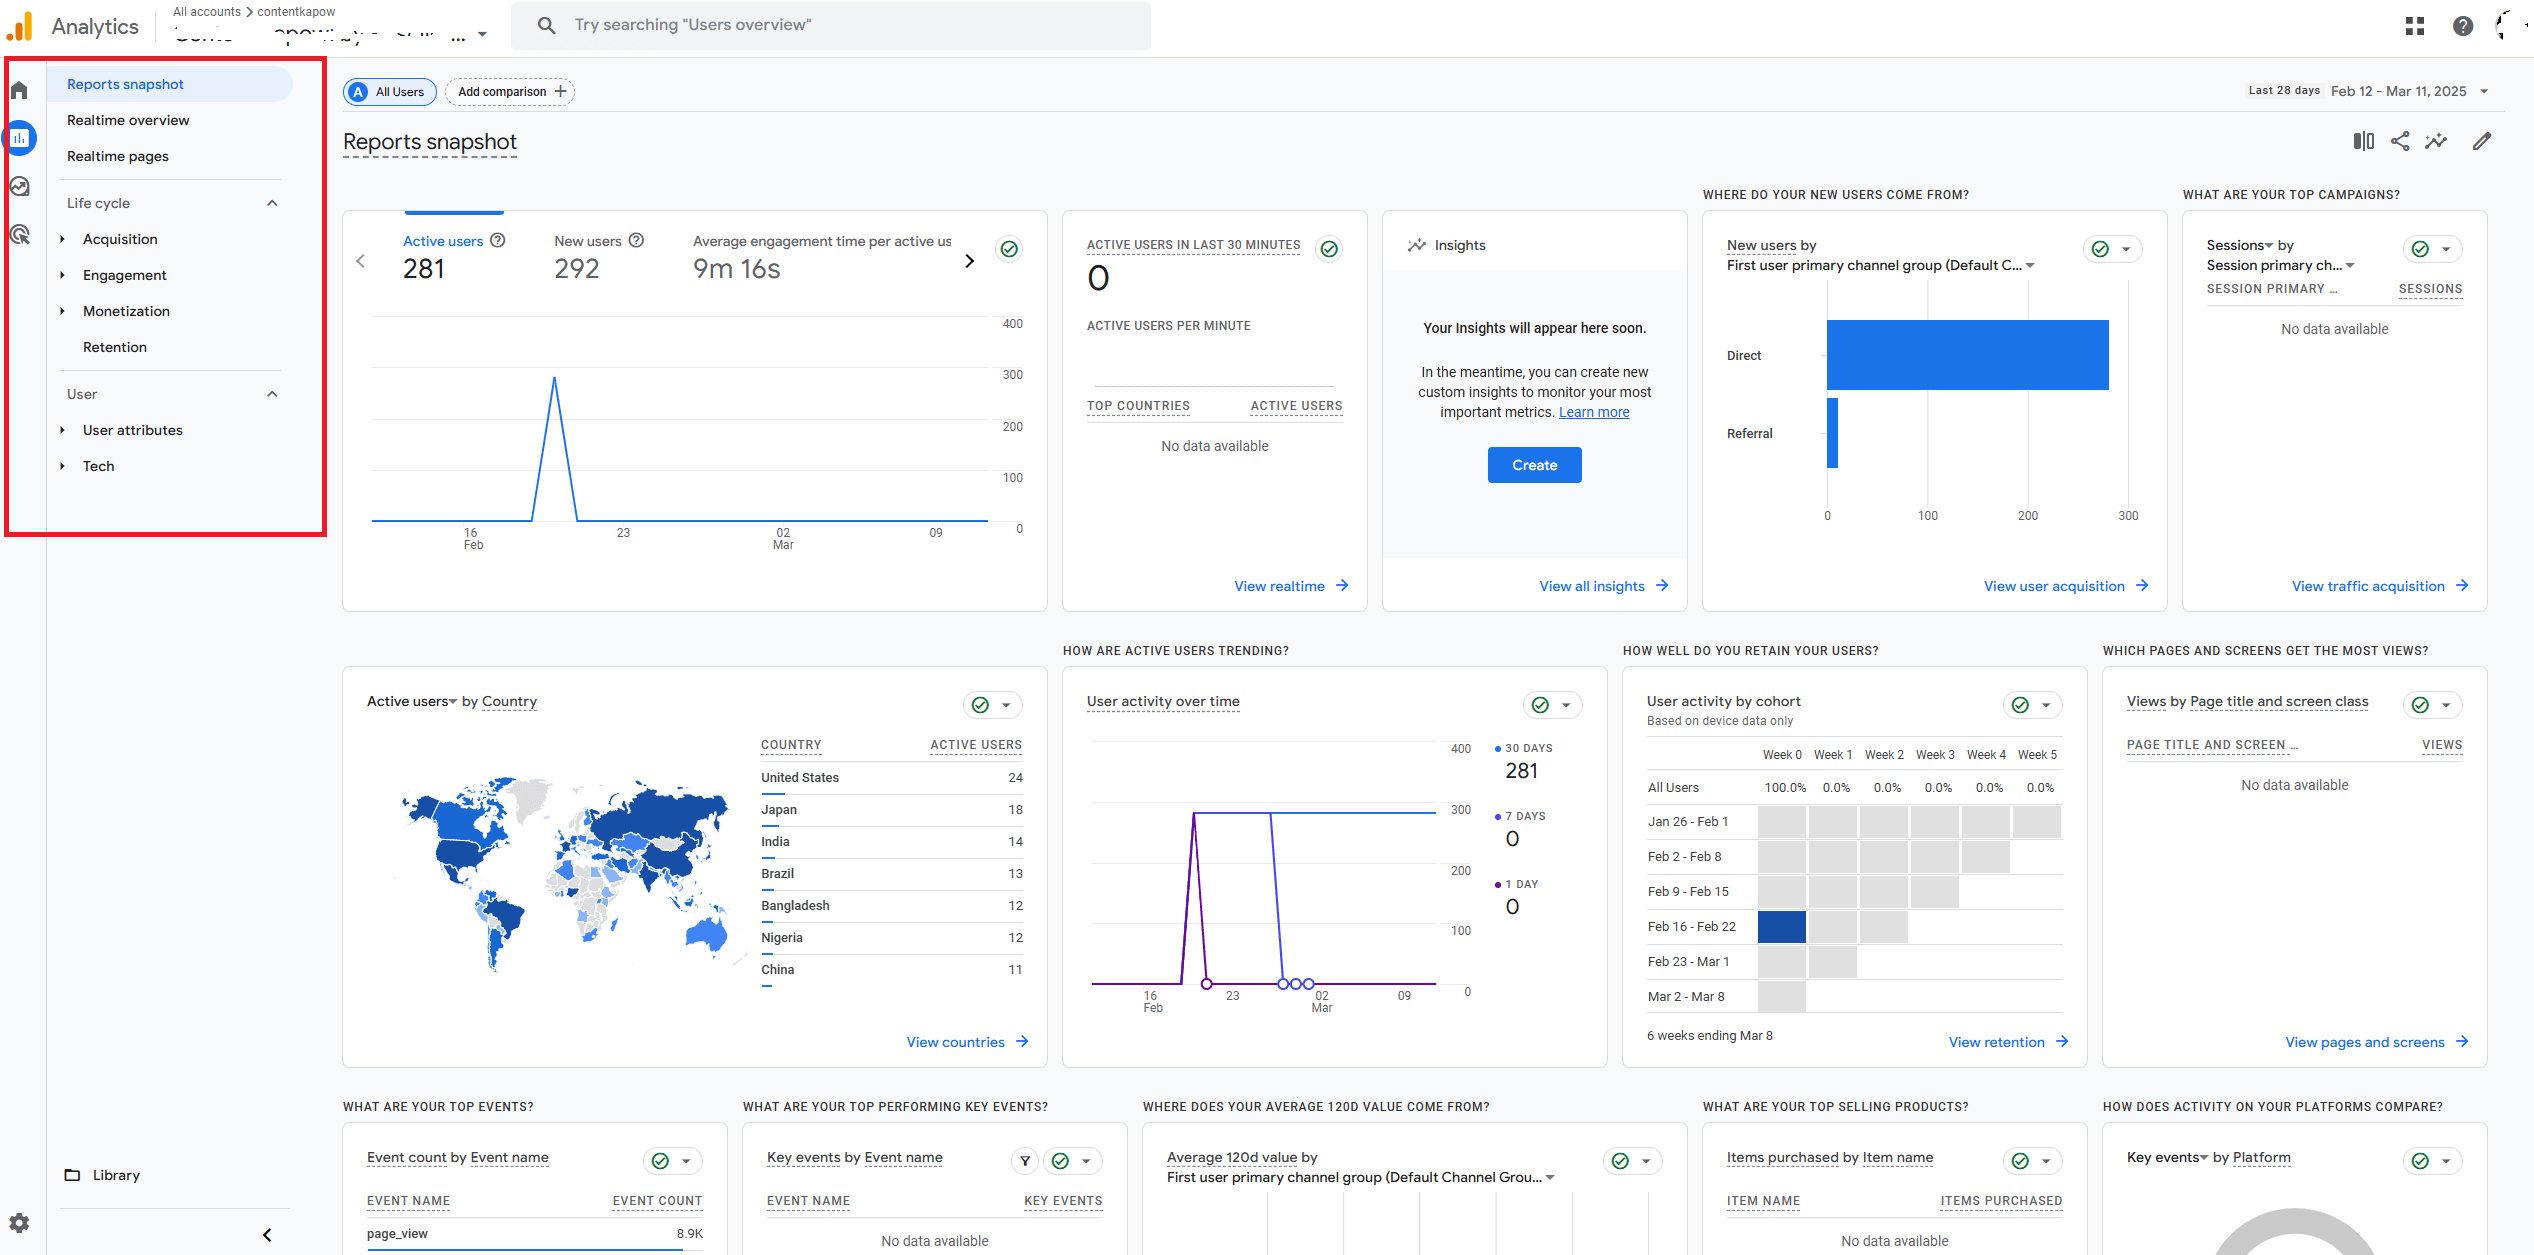Collapse the left navigation panel arrow

(267, 1235)
